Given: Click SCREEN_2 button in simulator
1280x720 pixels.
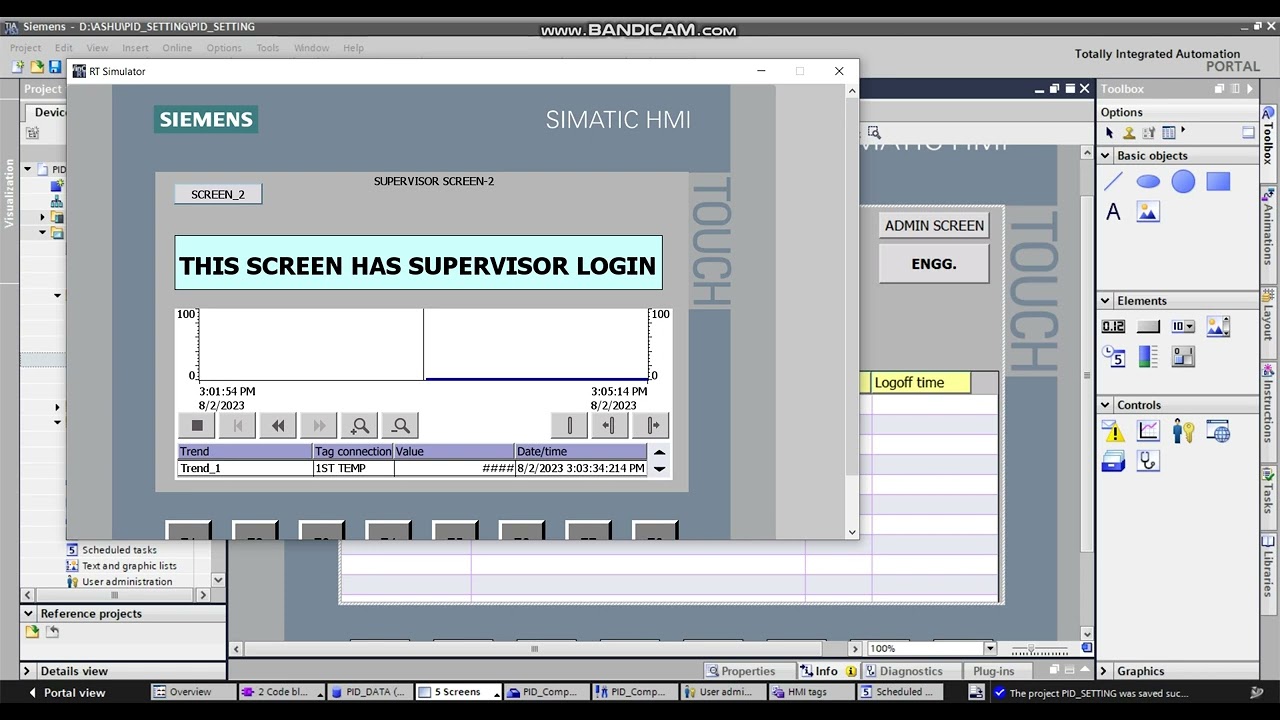Looking at the screenshot, I should click(218, 194).
